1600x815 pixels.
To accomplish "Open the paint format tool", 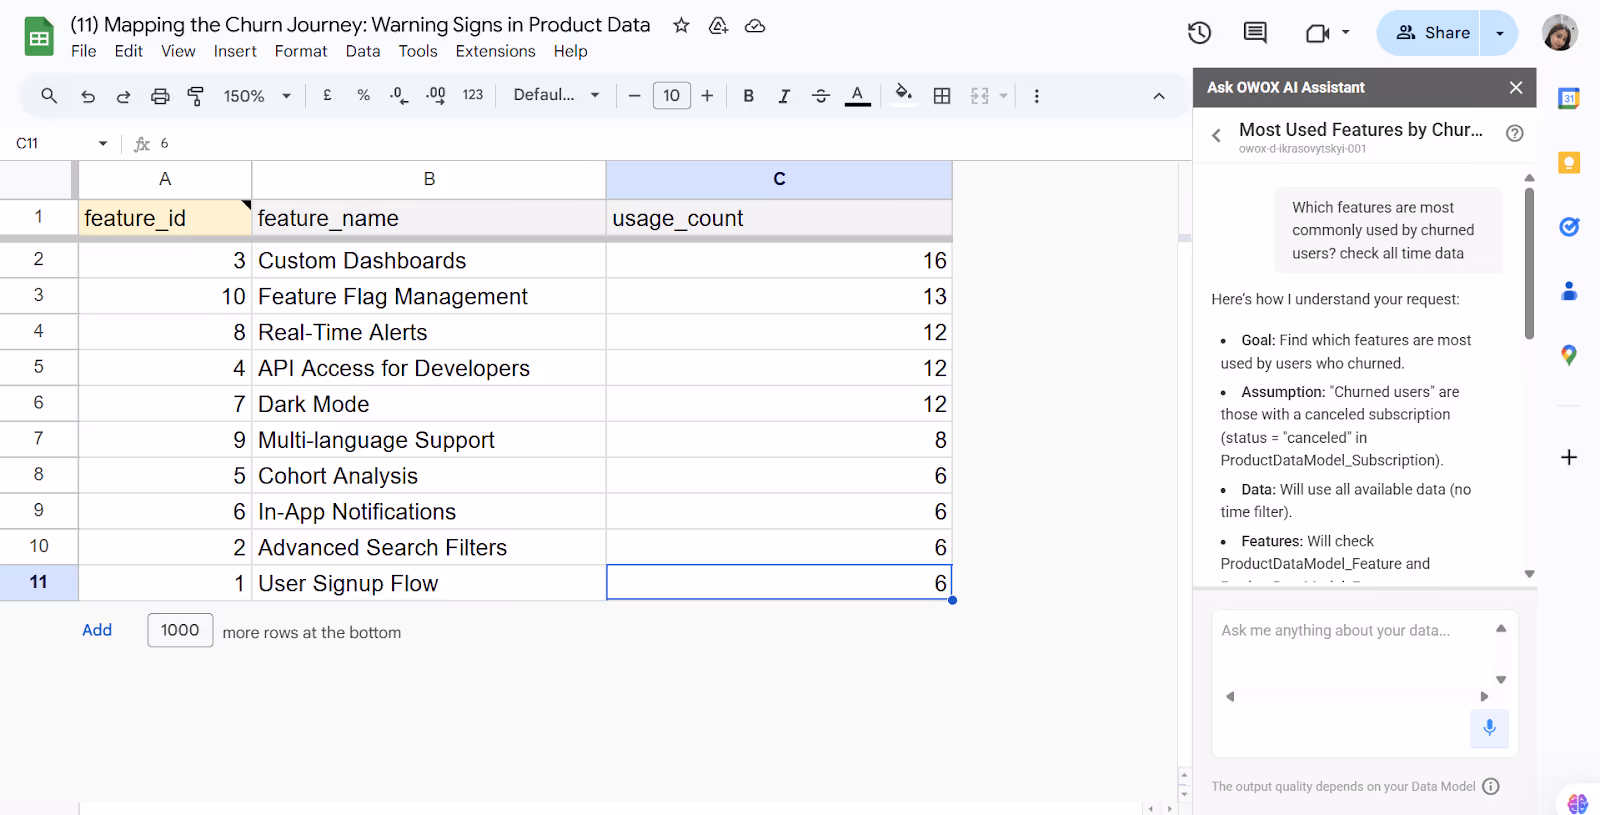I will (196, 96).
